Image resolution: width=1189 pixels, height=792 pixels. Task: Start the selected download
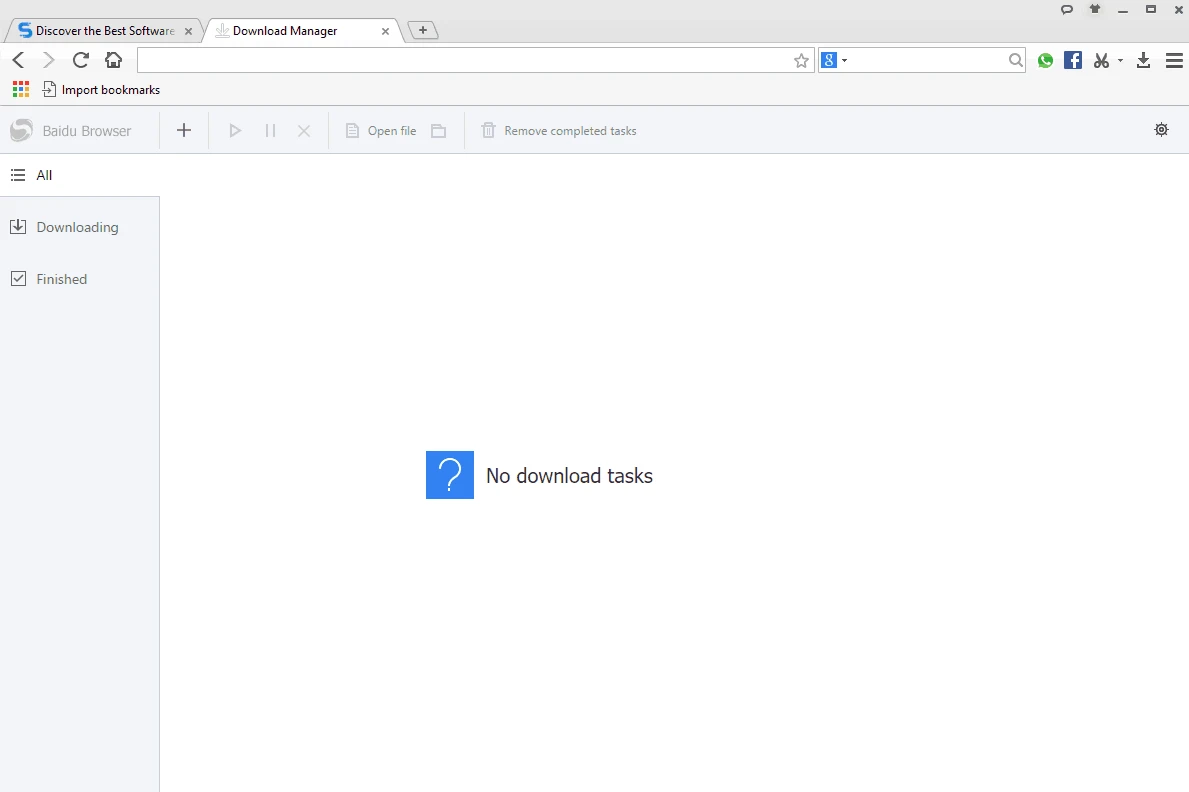[235, 130]
